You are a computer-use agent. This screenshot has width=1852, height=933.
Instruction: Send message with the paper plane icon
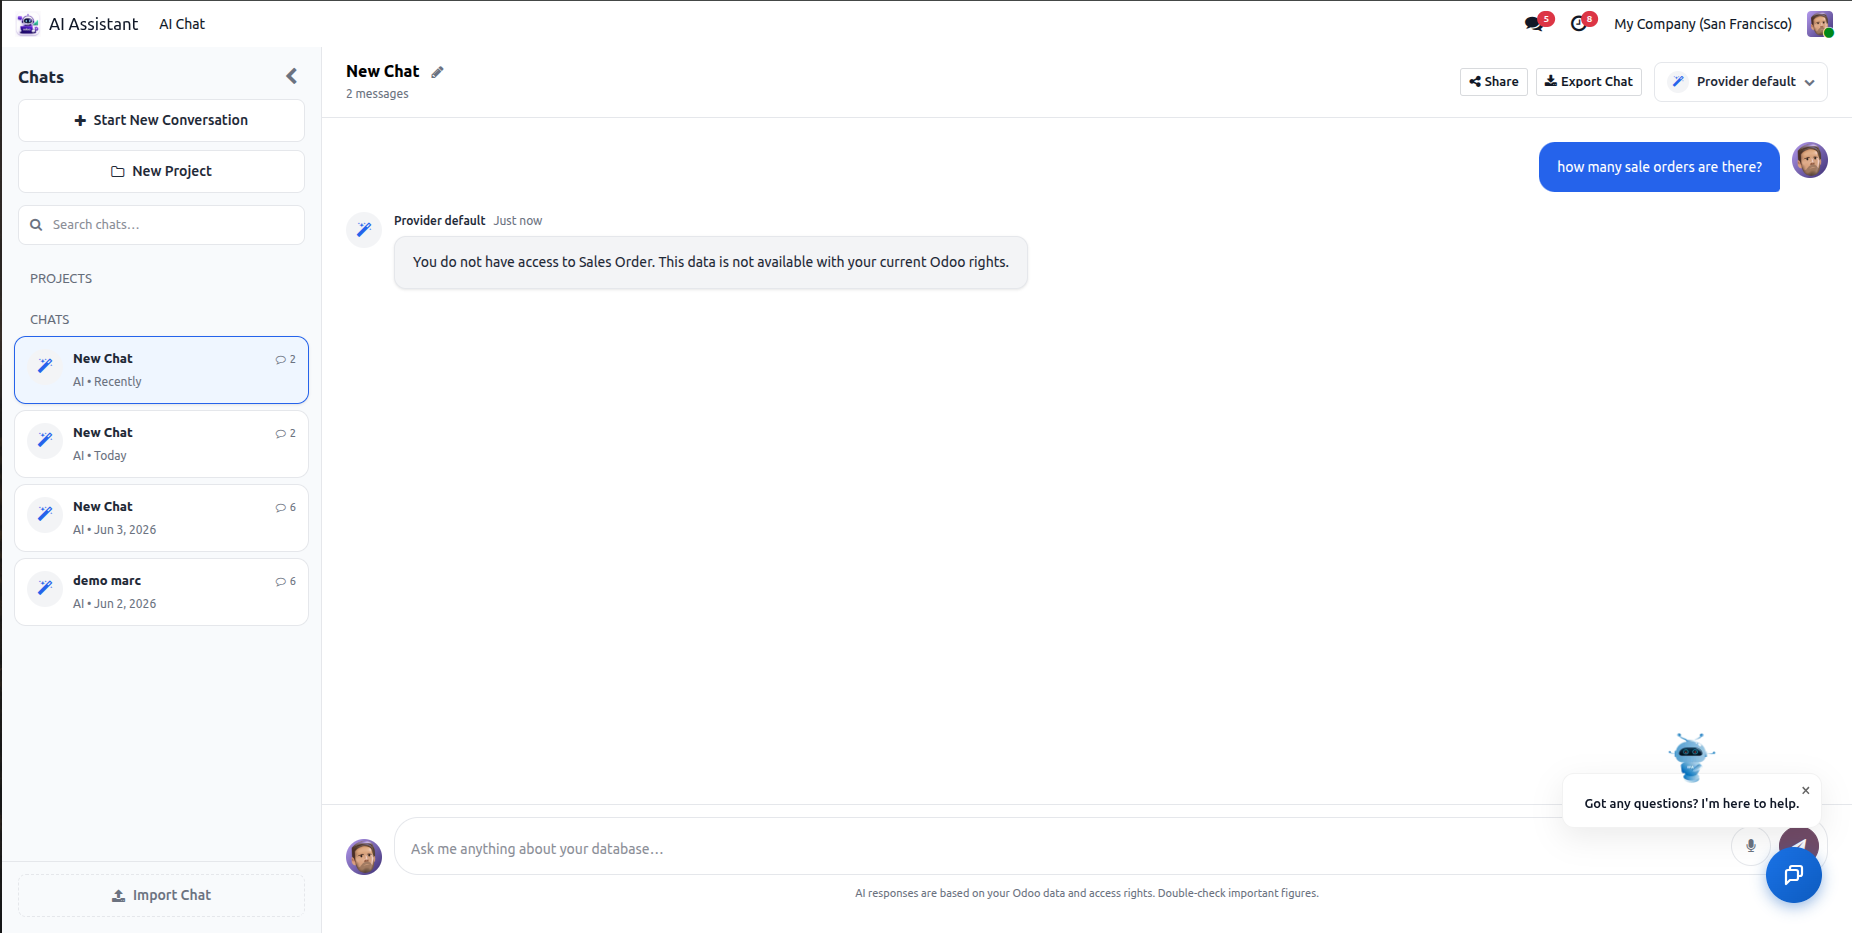pyautogui.click(x=1799, y=843)
